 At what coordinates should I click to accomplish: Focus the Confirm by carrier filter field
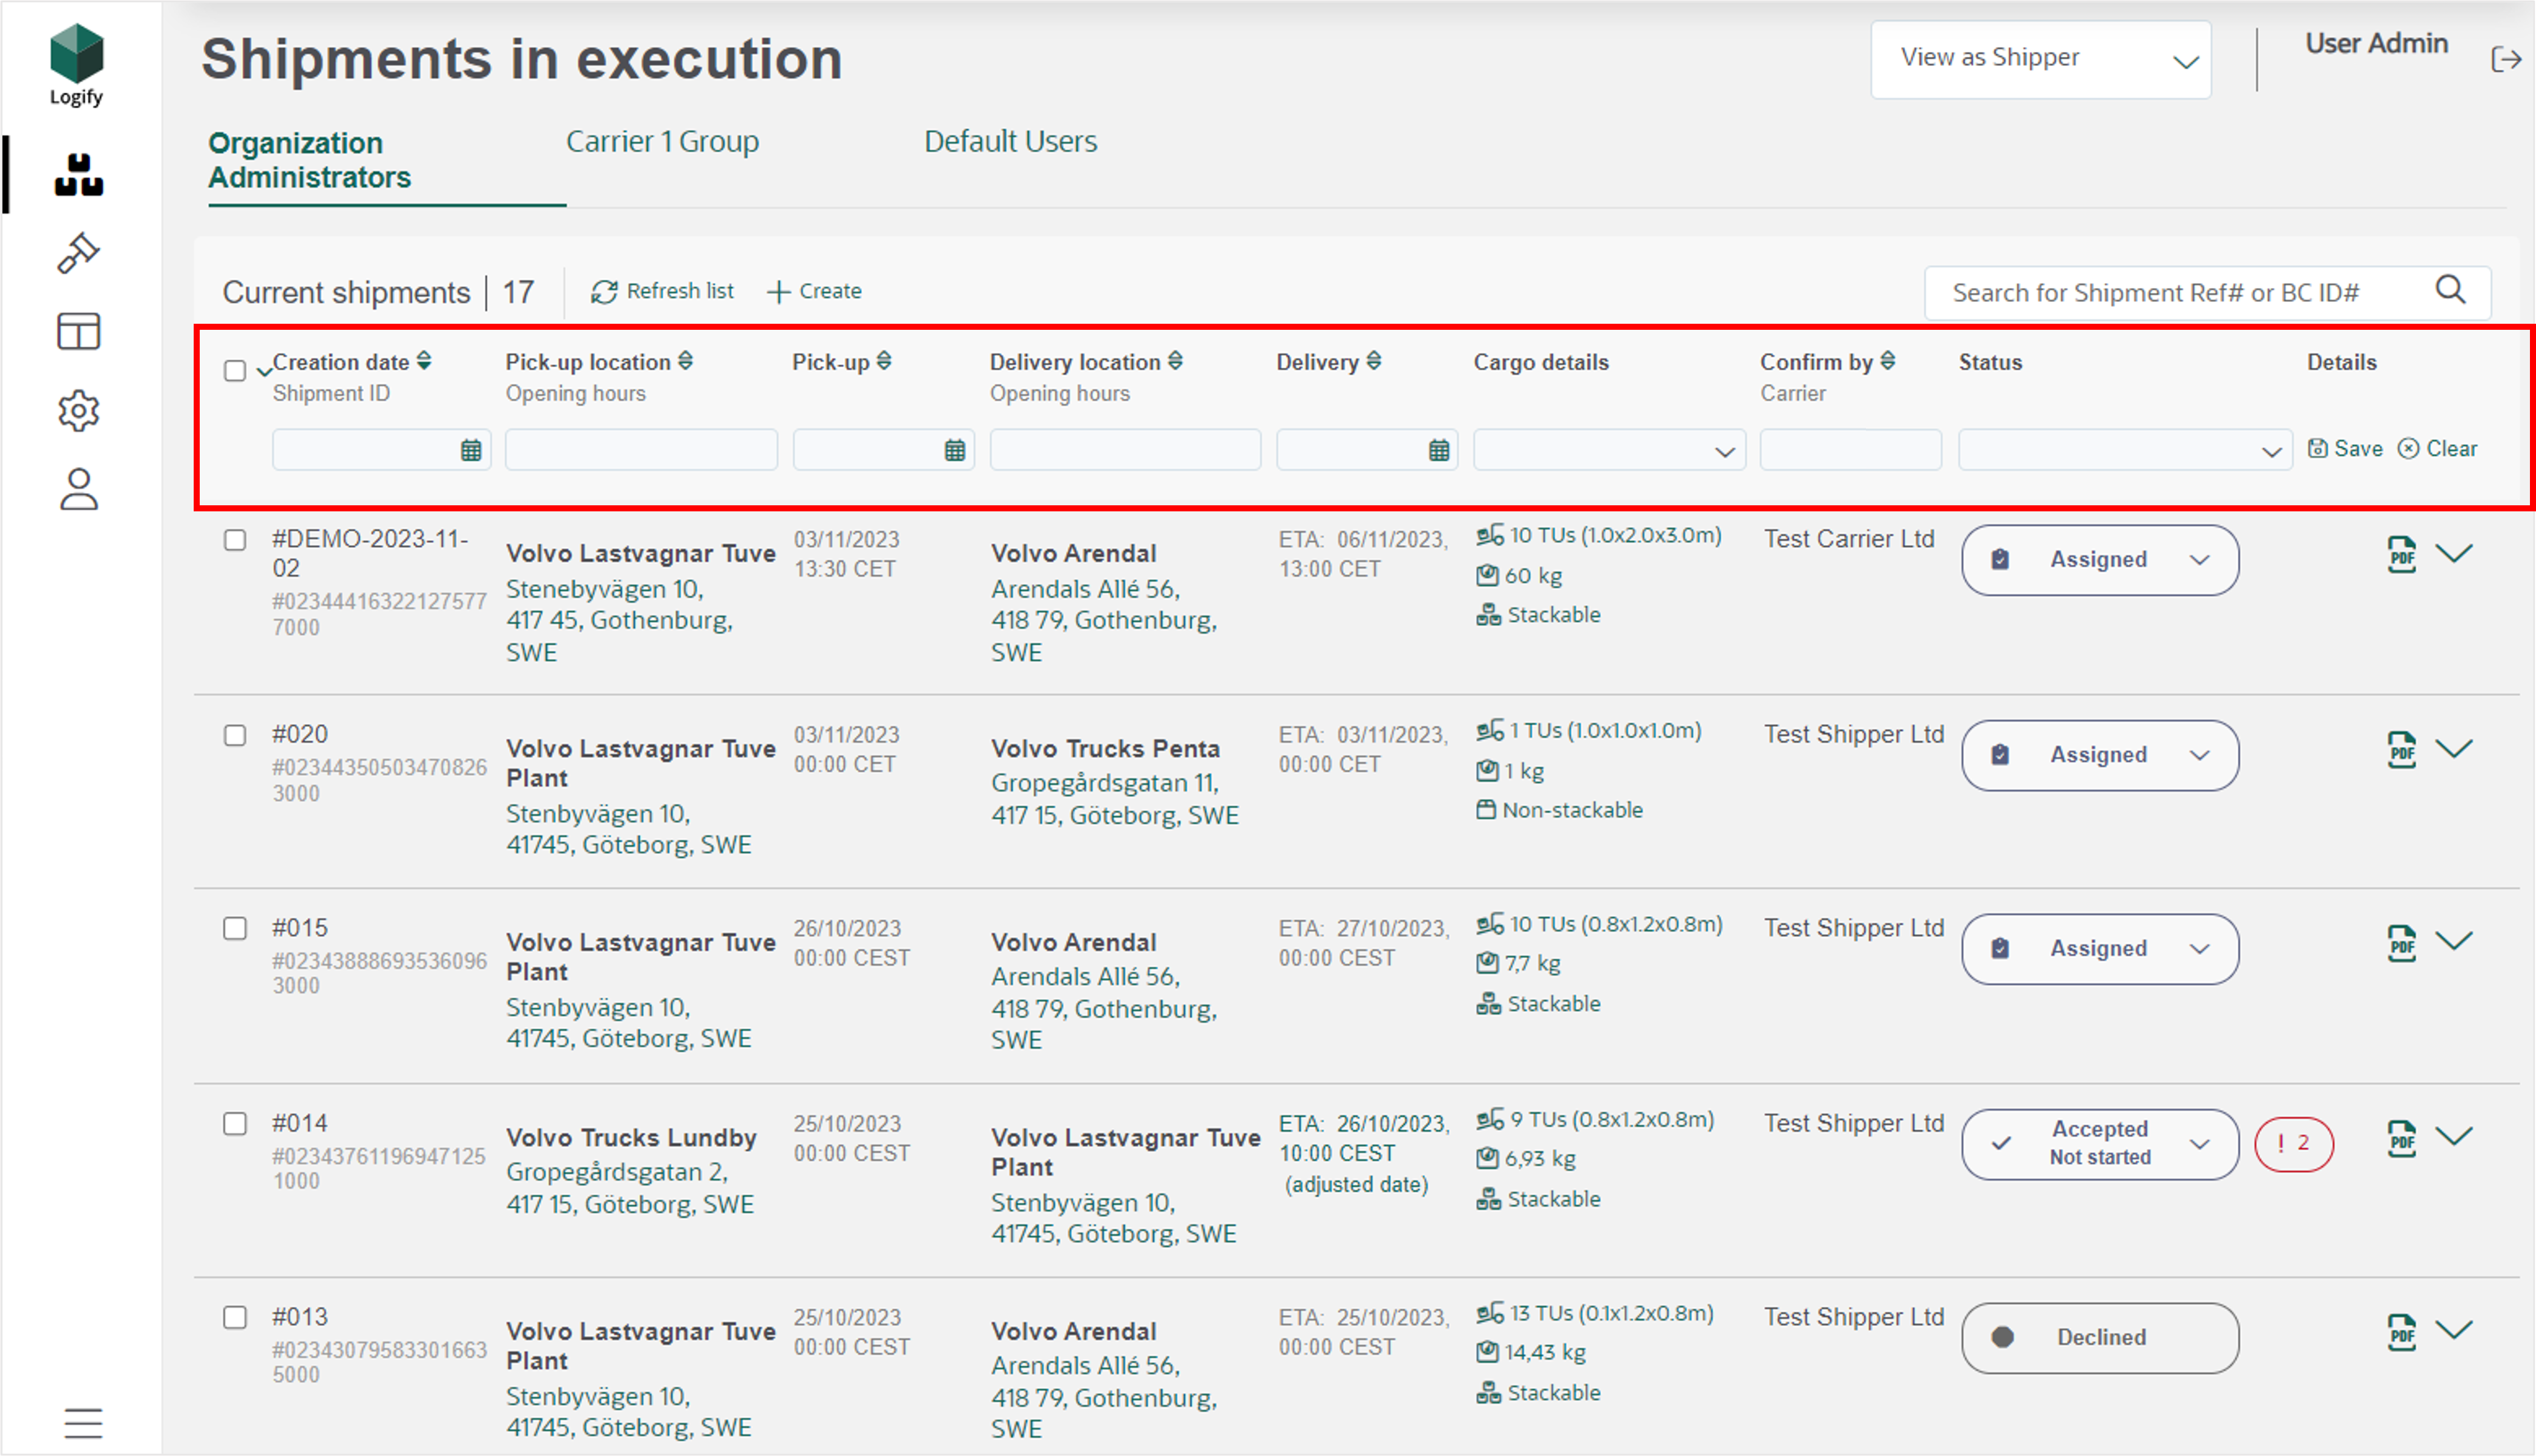tap(1851, 450)
